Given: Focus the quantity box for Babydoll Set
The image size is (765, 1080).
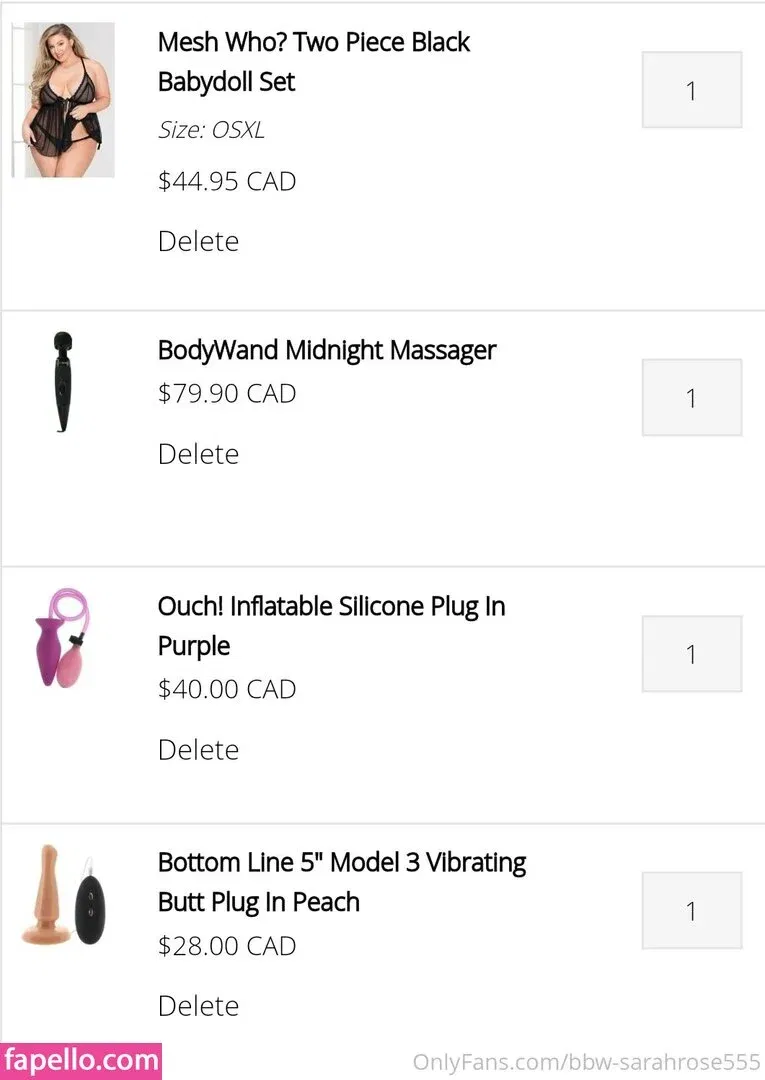Looking at the screenshot, I should (691, 90).
